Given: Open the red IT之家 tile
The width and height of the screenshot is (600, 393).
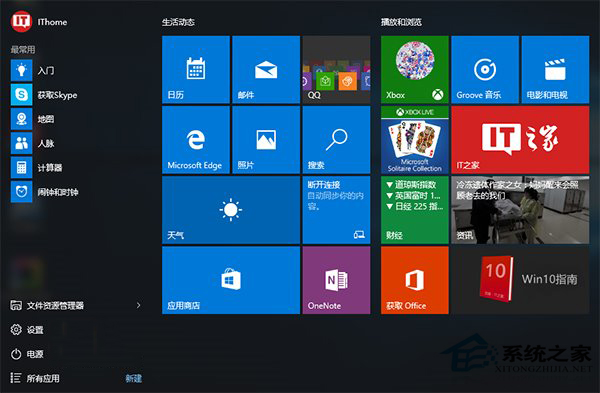Looking at the screenshot, I should pos(520,140).
